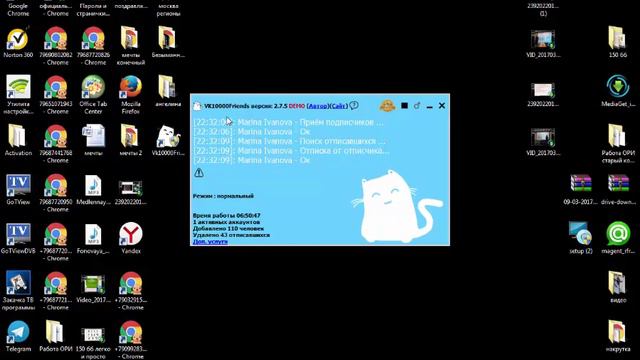Viewport: 640px width, 360px height.
Task: Select the Norton 360 desktop shortcut
Action: coord(18,43)
